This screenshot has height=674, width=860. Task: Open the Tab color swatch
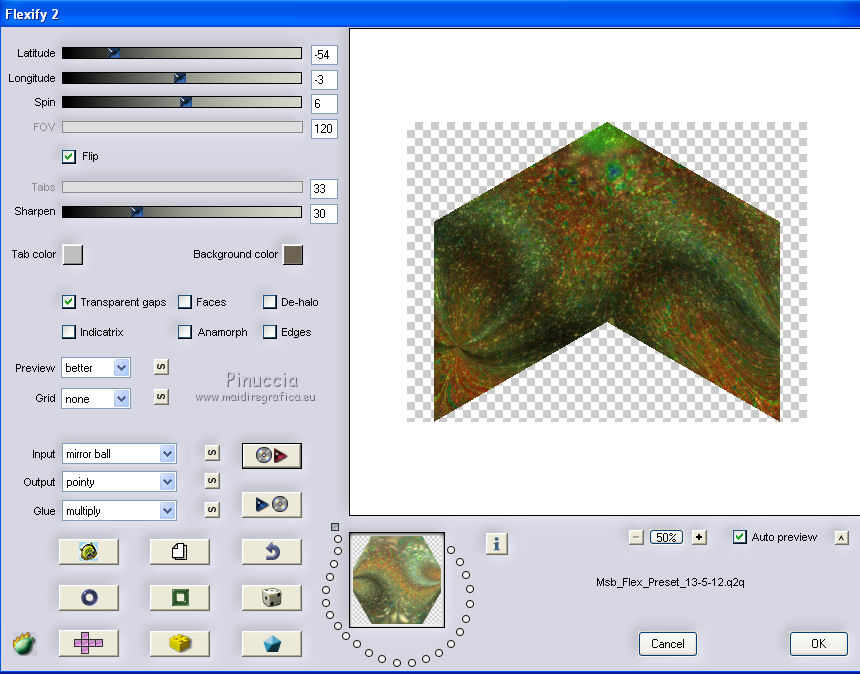73,254
